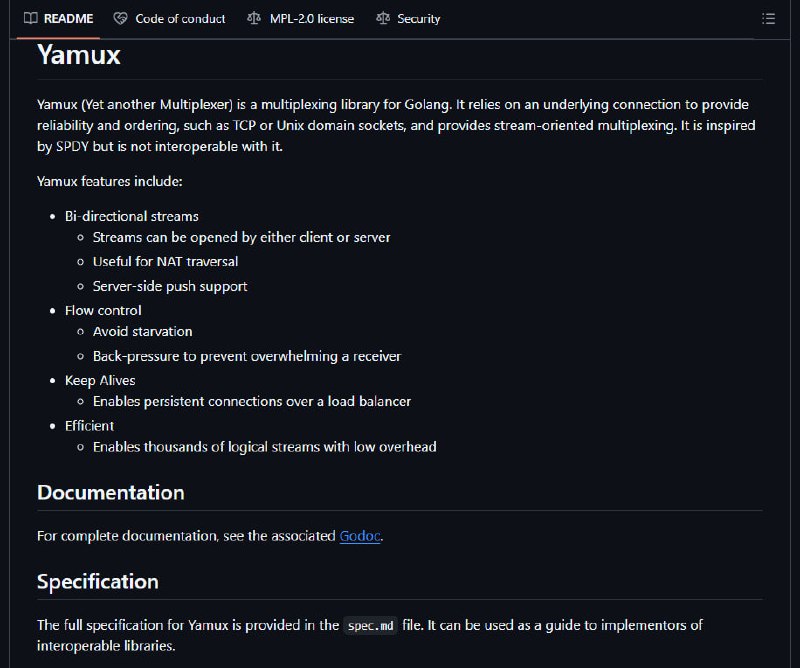
Task: Click the Yamux main heading
Action: point(79,55)
